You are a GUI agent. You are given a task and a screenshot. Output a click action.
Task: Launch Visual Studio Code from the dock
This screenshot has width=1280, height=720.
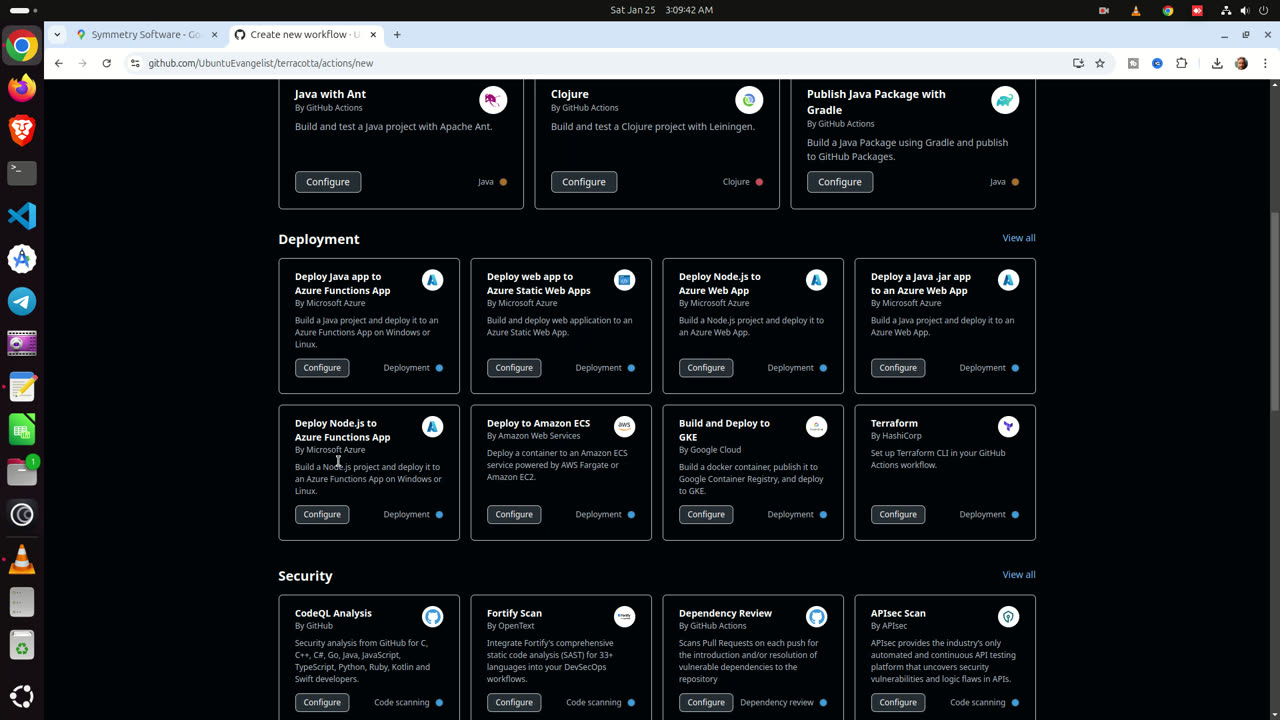pyautogui.click(x=22, y=215)
